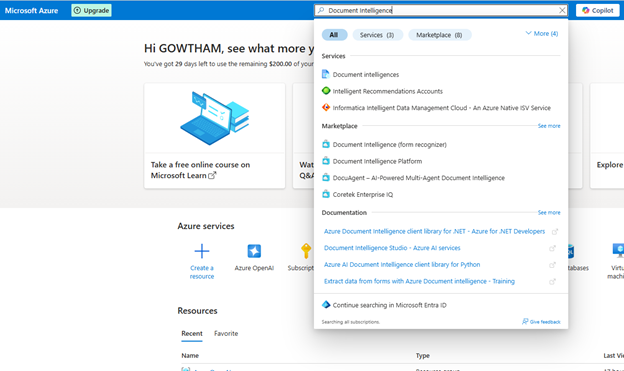624x371 pixels.
Task: Click the Document intelligences service icon
Action: pyautogui.click(x=326, y=74)
